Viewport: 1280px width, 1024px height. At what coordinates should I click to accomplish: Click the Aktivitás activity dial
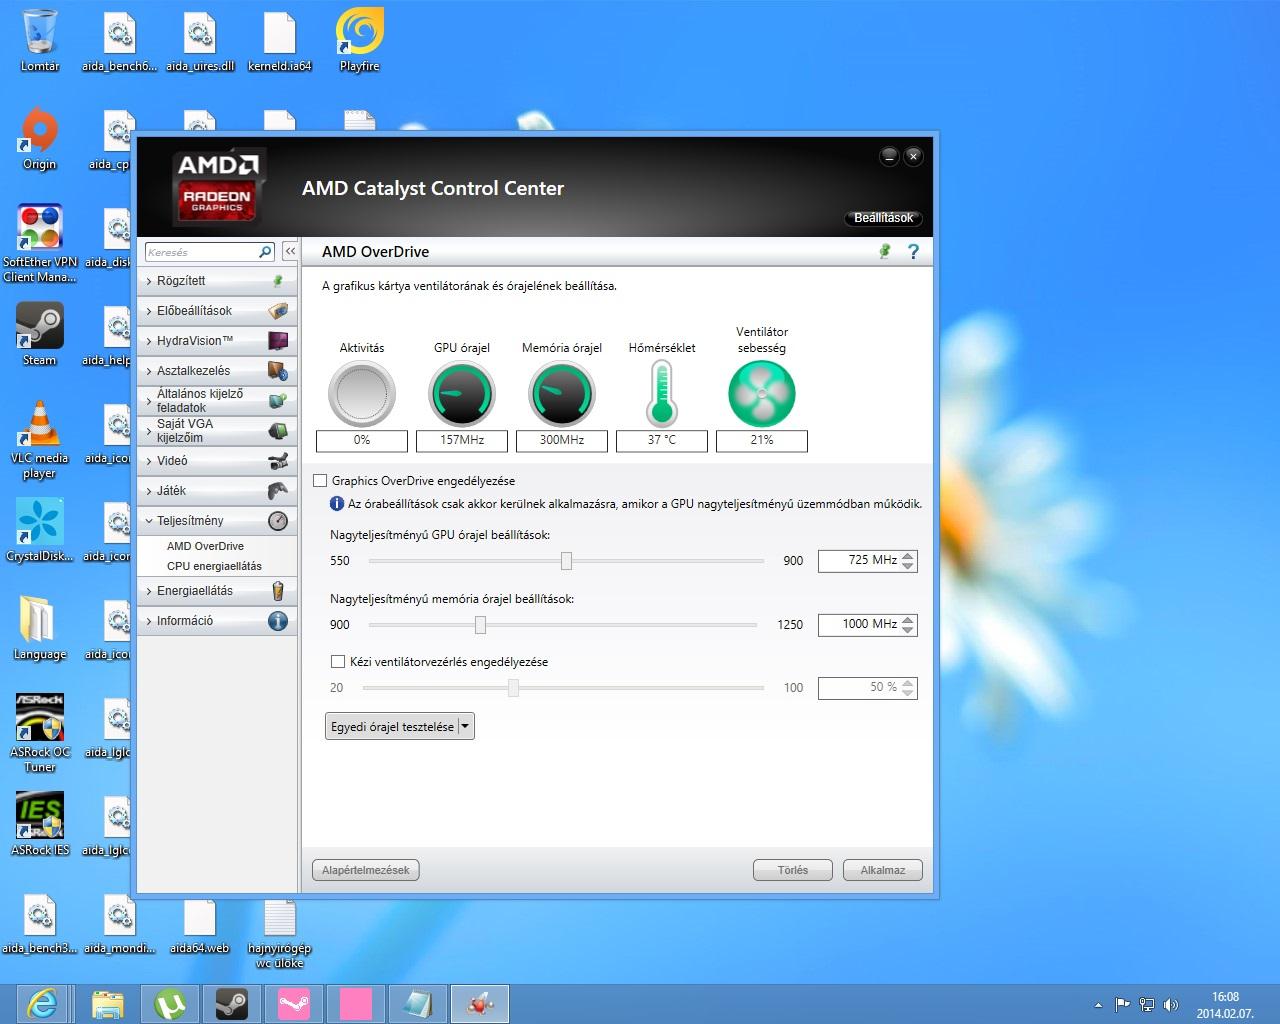362,394
